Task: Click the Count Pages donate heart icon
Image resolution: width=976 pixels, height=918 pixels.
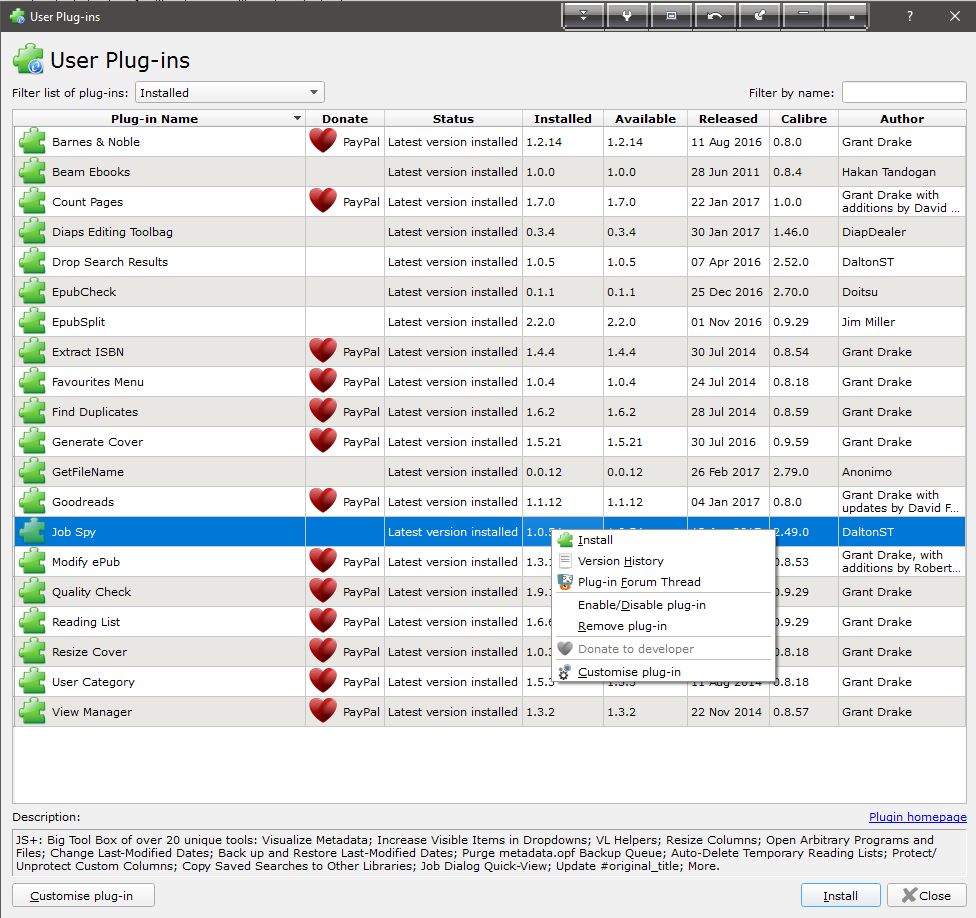Action: pos(323,201)
